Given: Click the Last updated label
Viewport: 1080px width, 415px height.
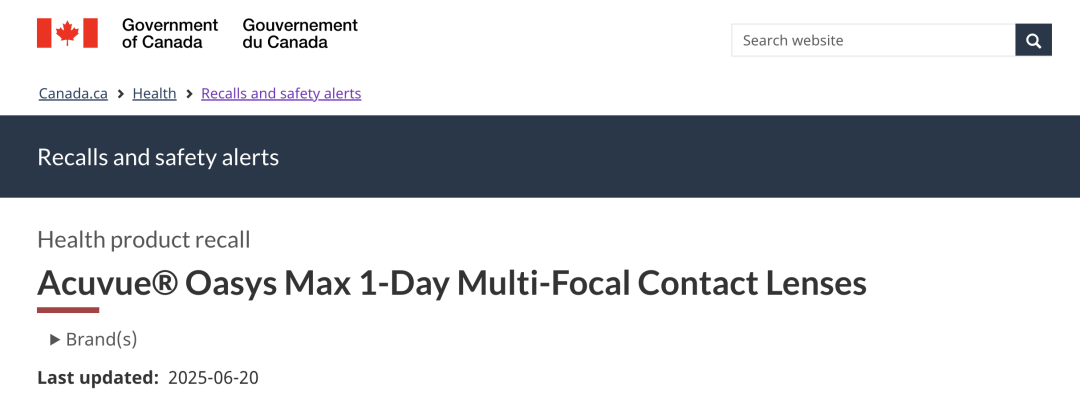Looking at the screenshot, I should click(x=98, y=378).
